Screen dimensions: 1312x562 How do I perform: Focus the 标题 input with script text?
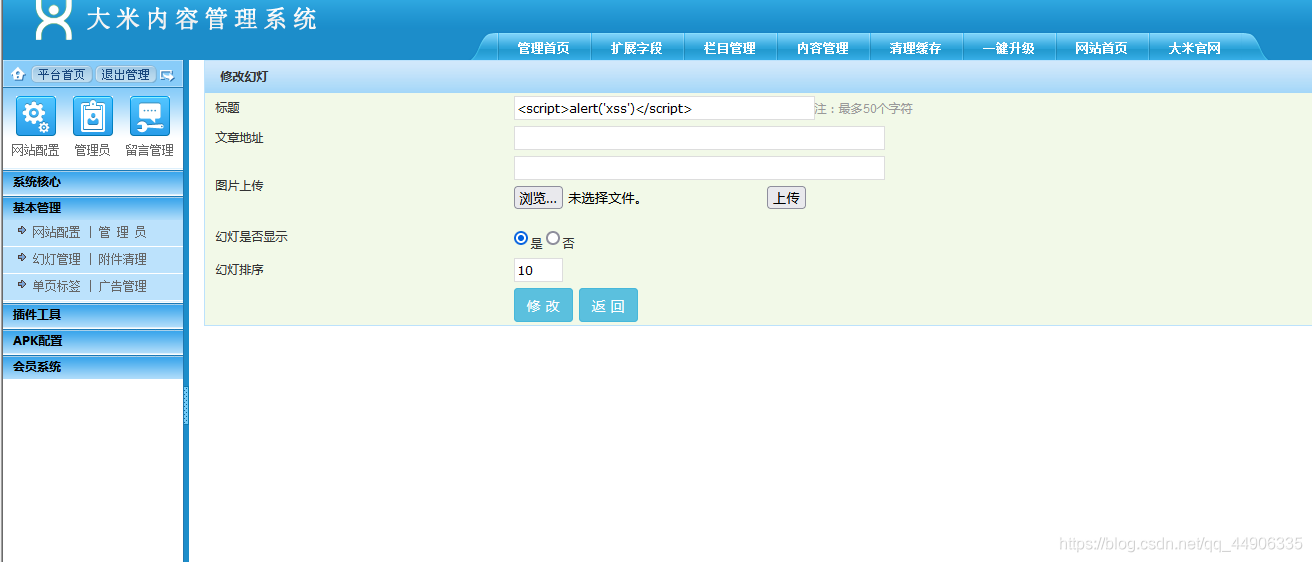point(664,108)
